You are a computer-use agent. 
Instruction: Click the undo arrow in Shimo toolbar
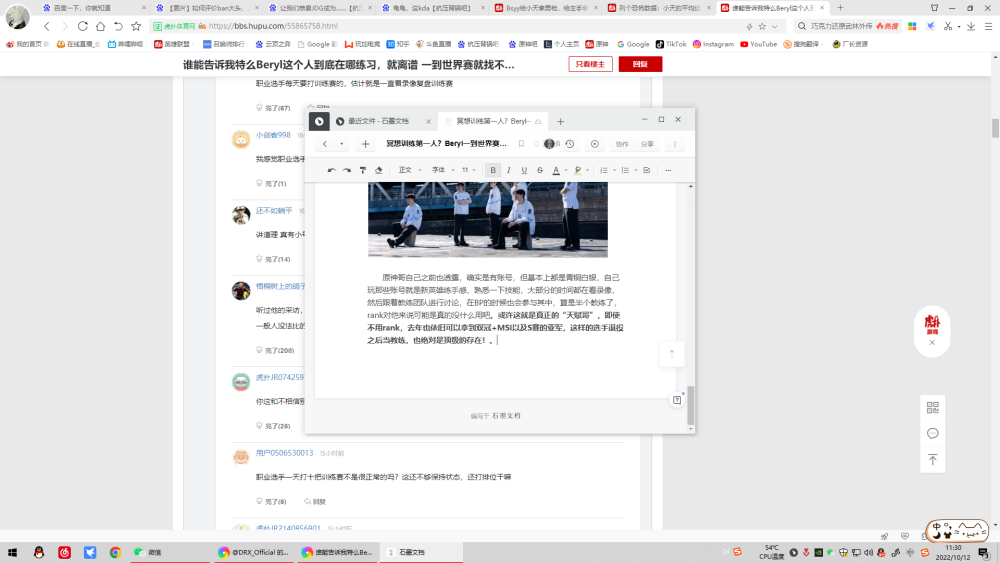tap(332, 170)
